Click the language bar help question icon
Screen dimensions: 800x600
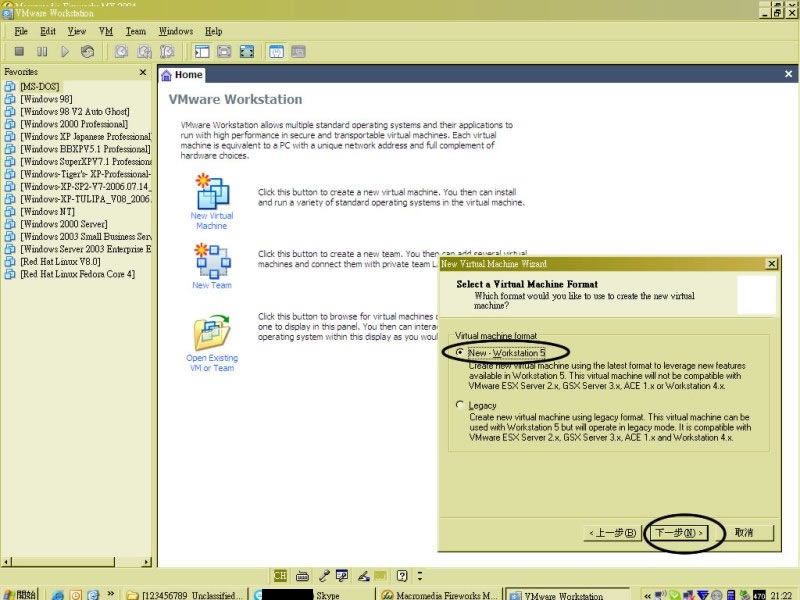(402, 576)
